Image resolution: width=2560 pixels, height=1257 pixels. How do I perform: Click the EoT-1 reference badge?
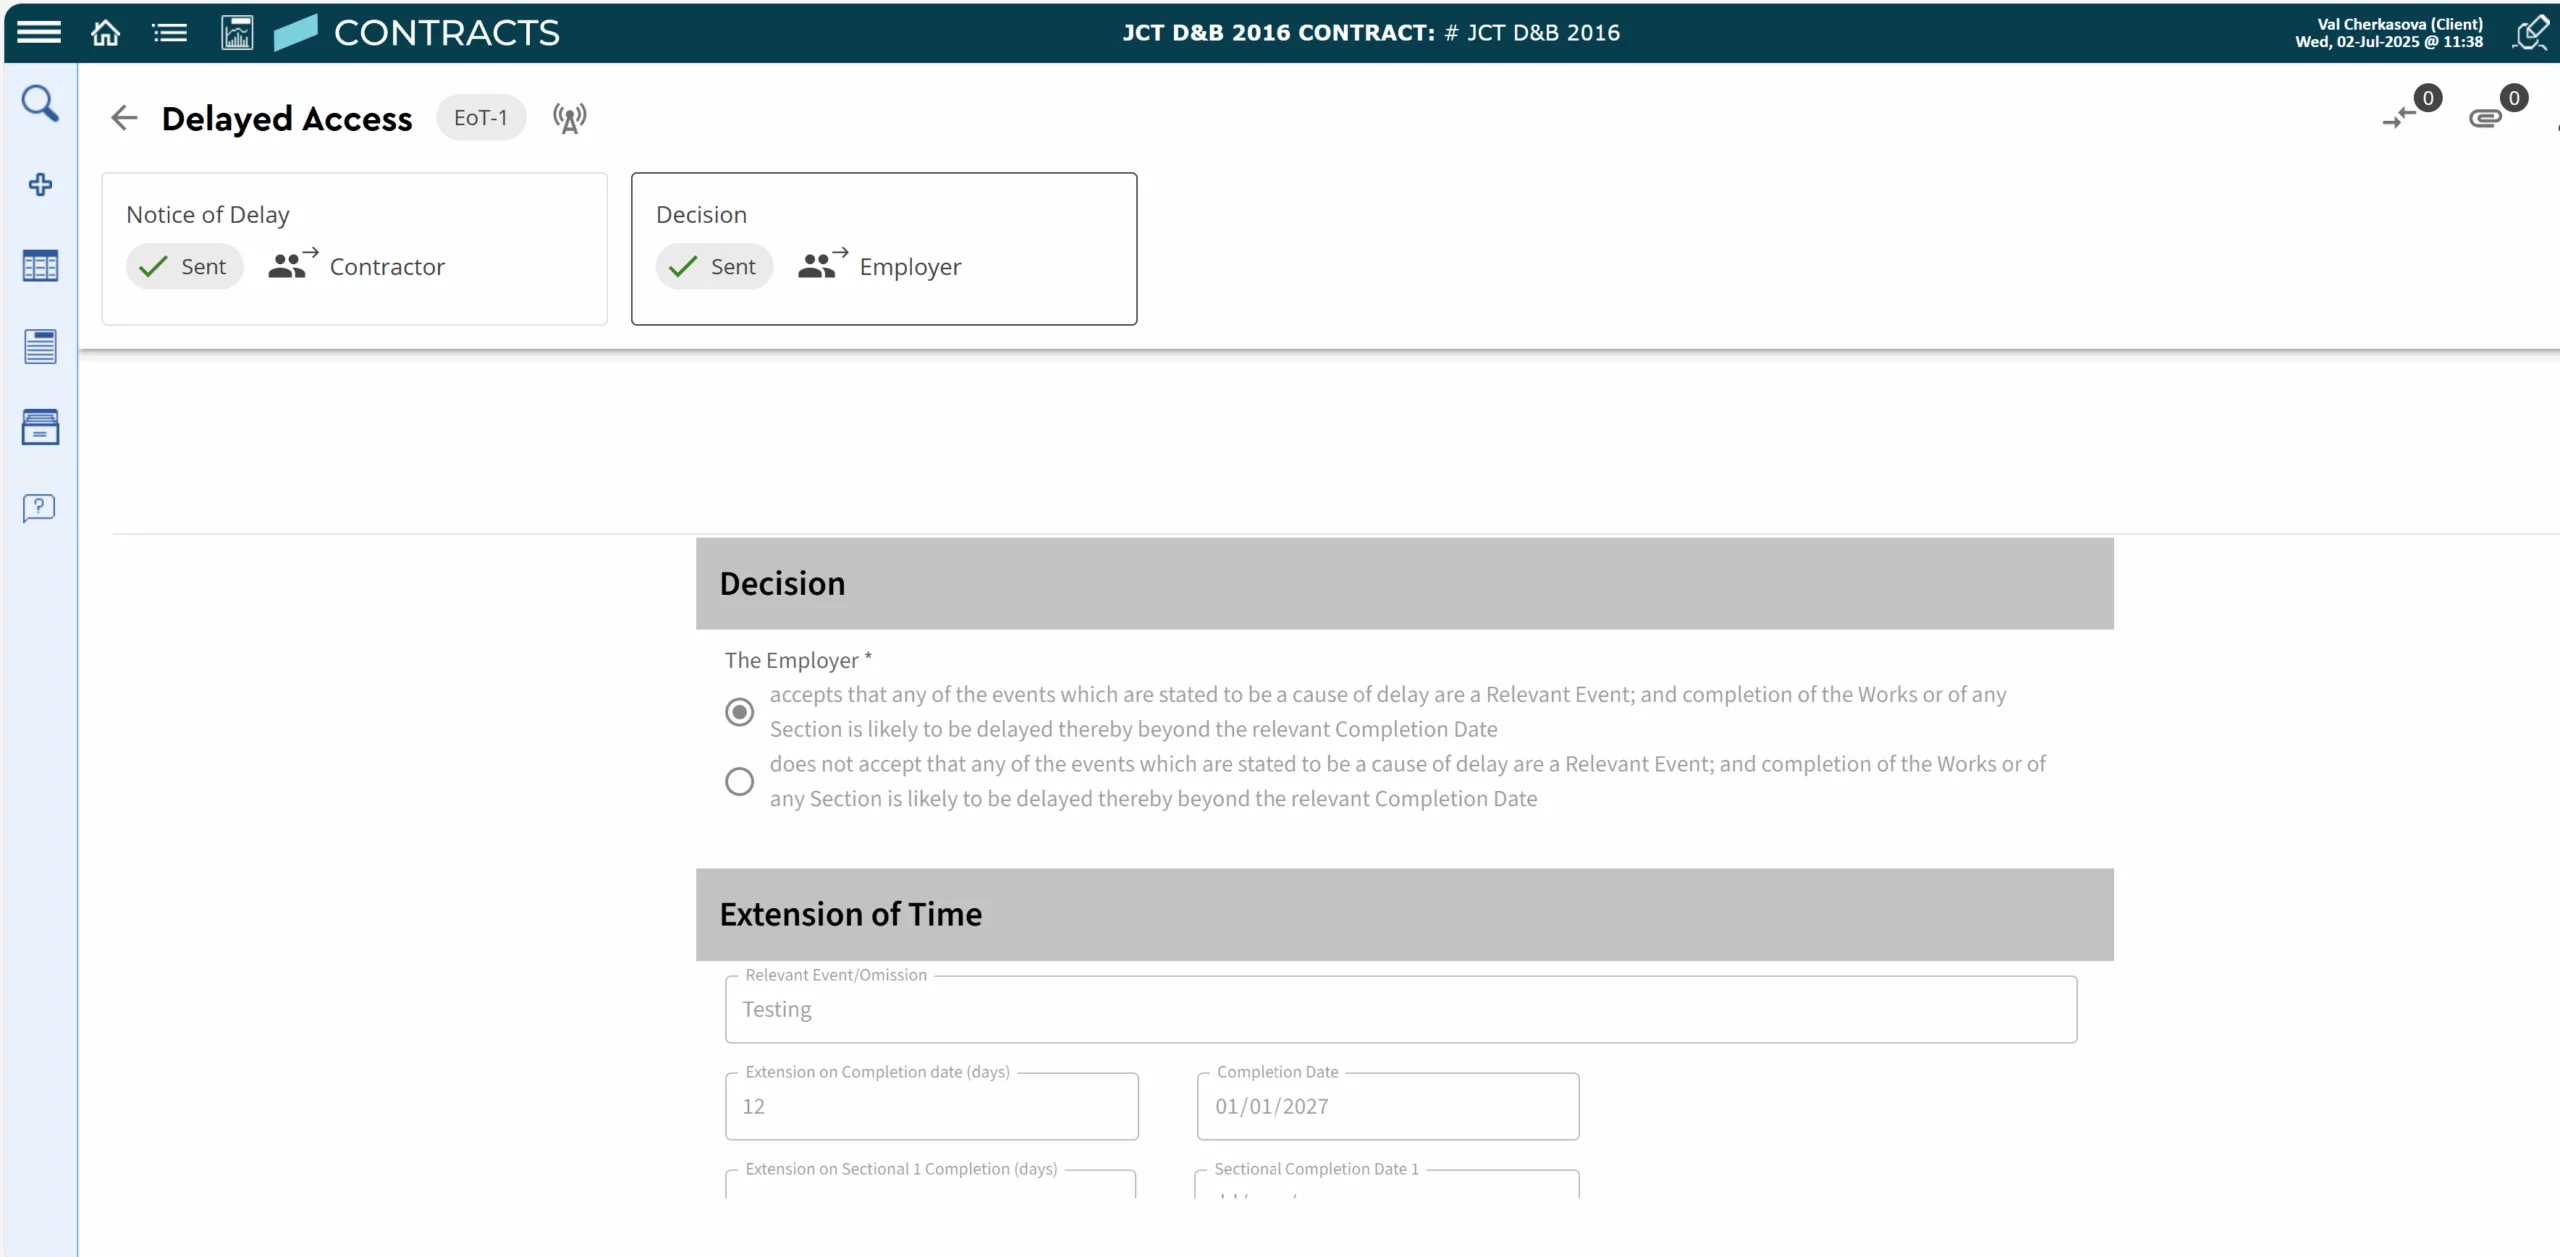[480, 118]
